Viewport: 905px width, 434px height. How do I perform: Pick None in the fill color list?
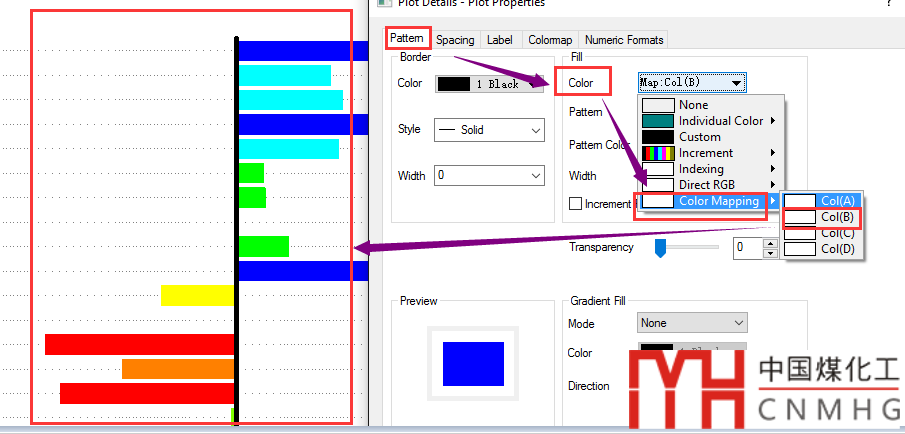[692, 105]
